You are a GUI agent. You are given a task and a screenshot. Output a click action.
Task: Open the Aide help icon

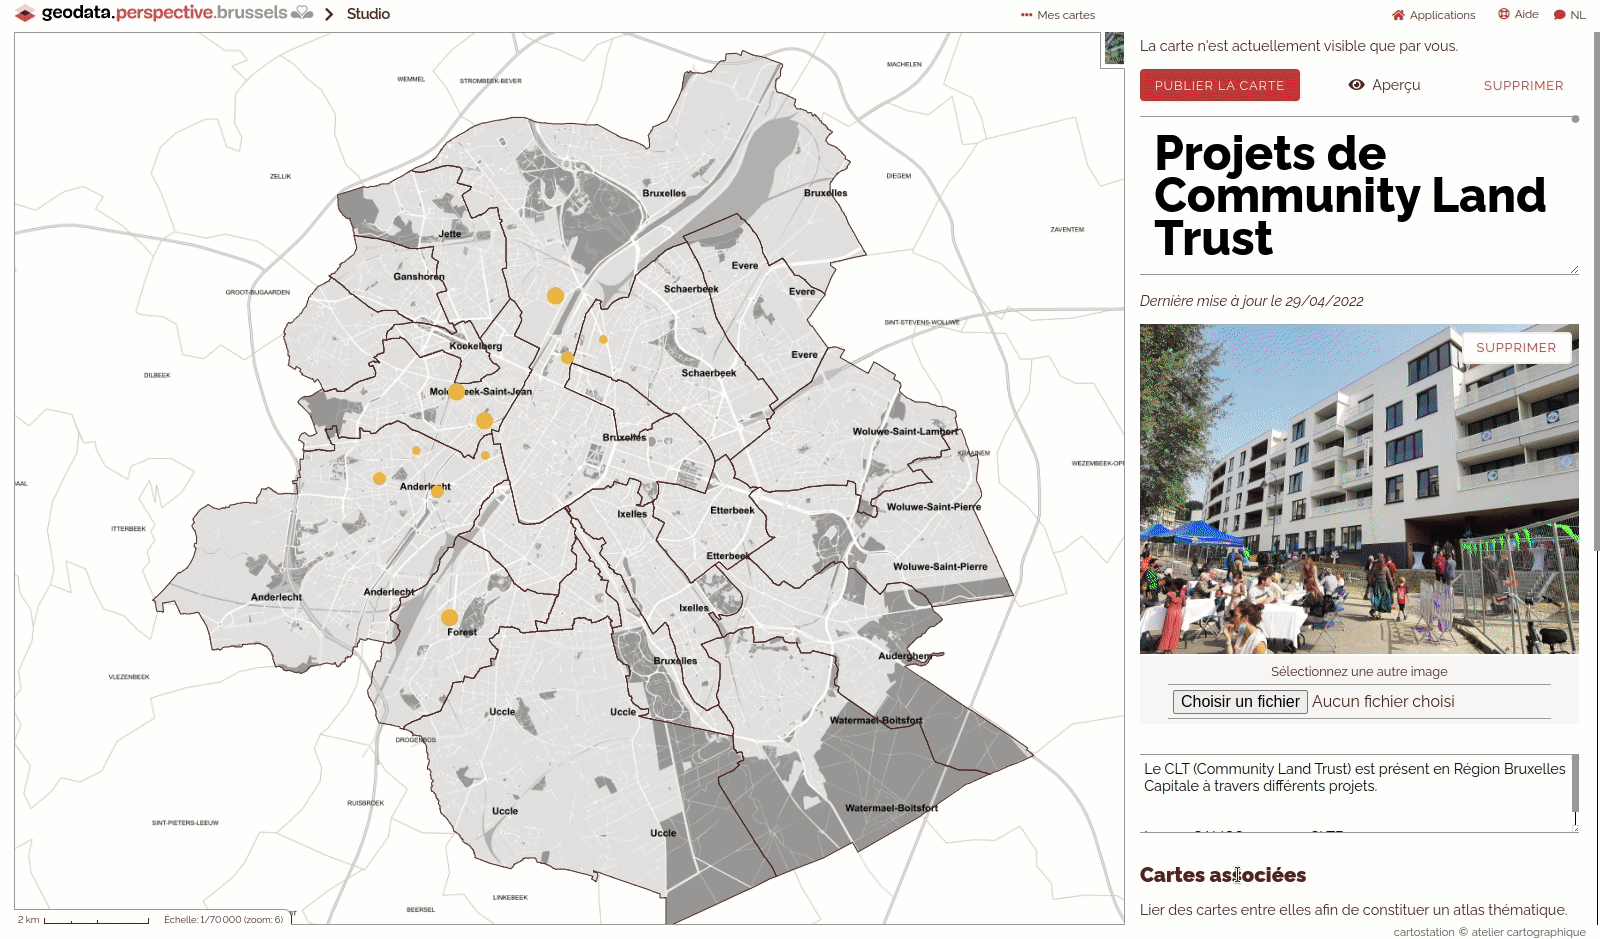click(x=1503, y=14)
